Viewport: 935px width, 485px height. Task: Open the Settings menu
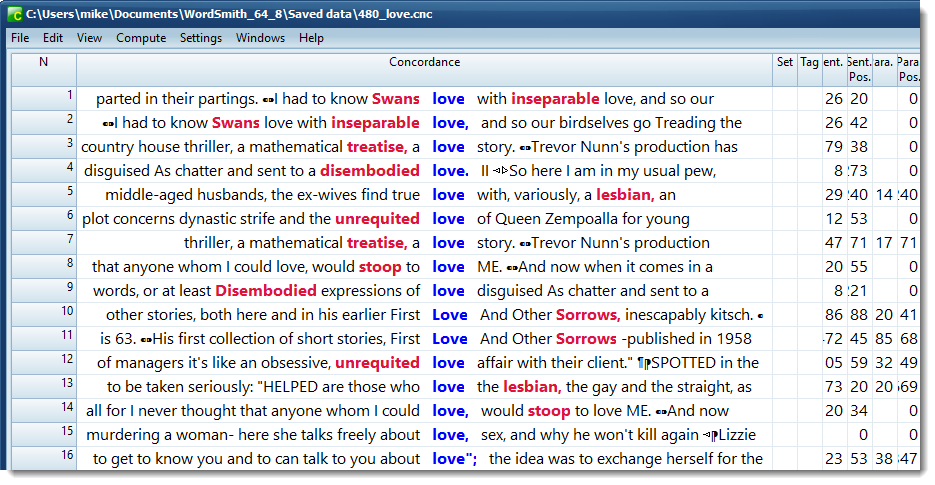click(x=201, y=38)
